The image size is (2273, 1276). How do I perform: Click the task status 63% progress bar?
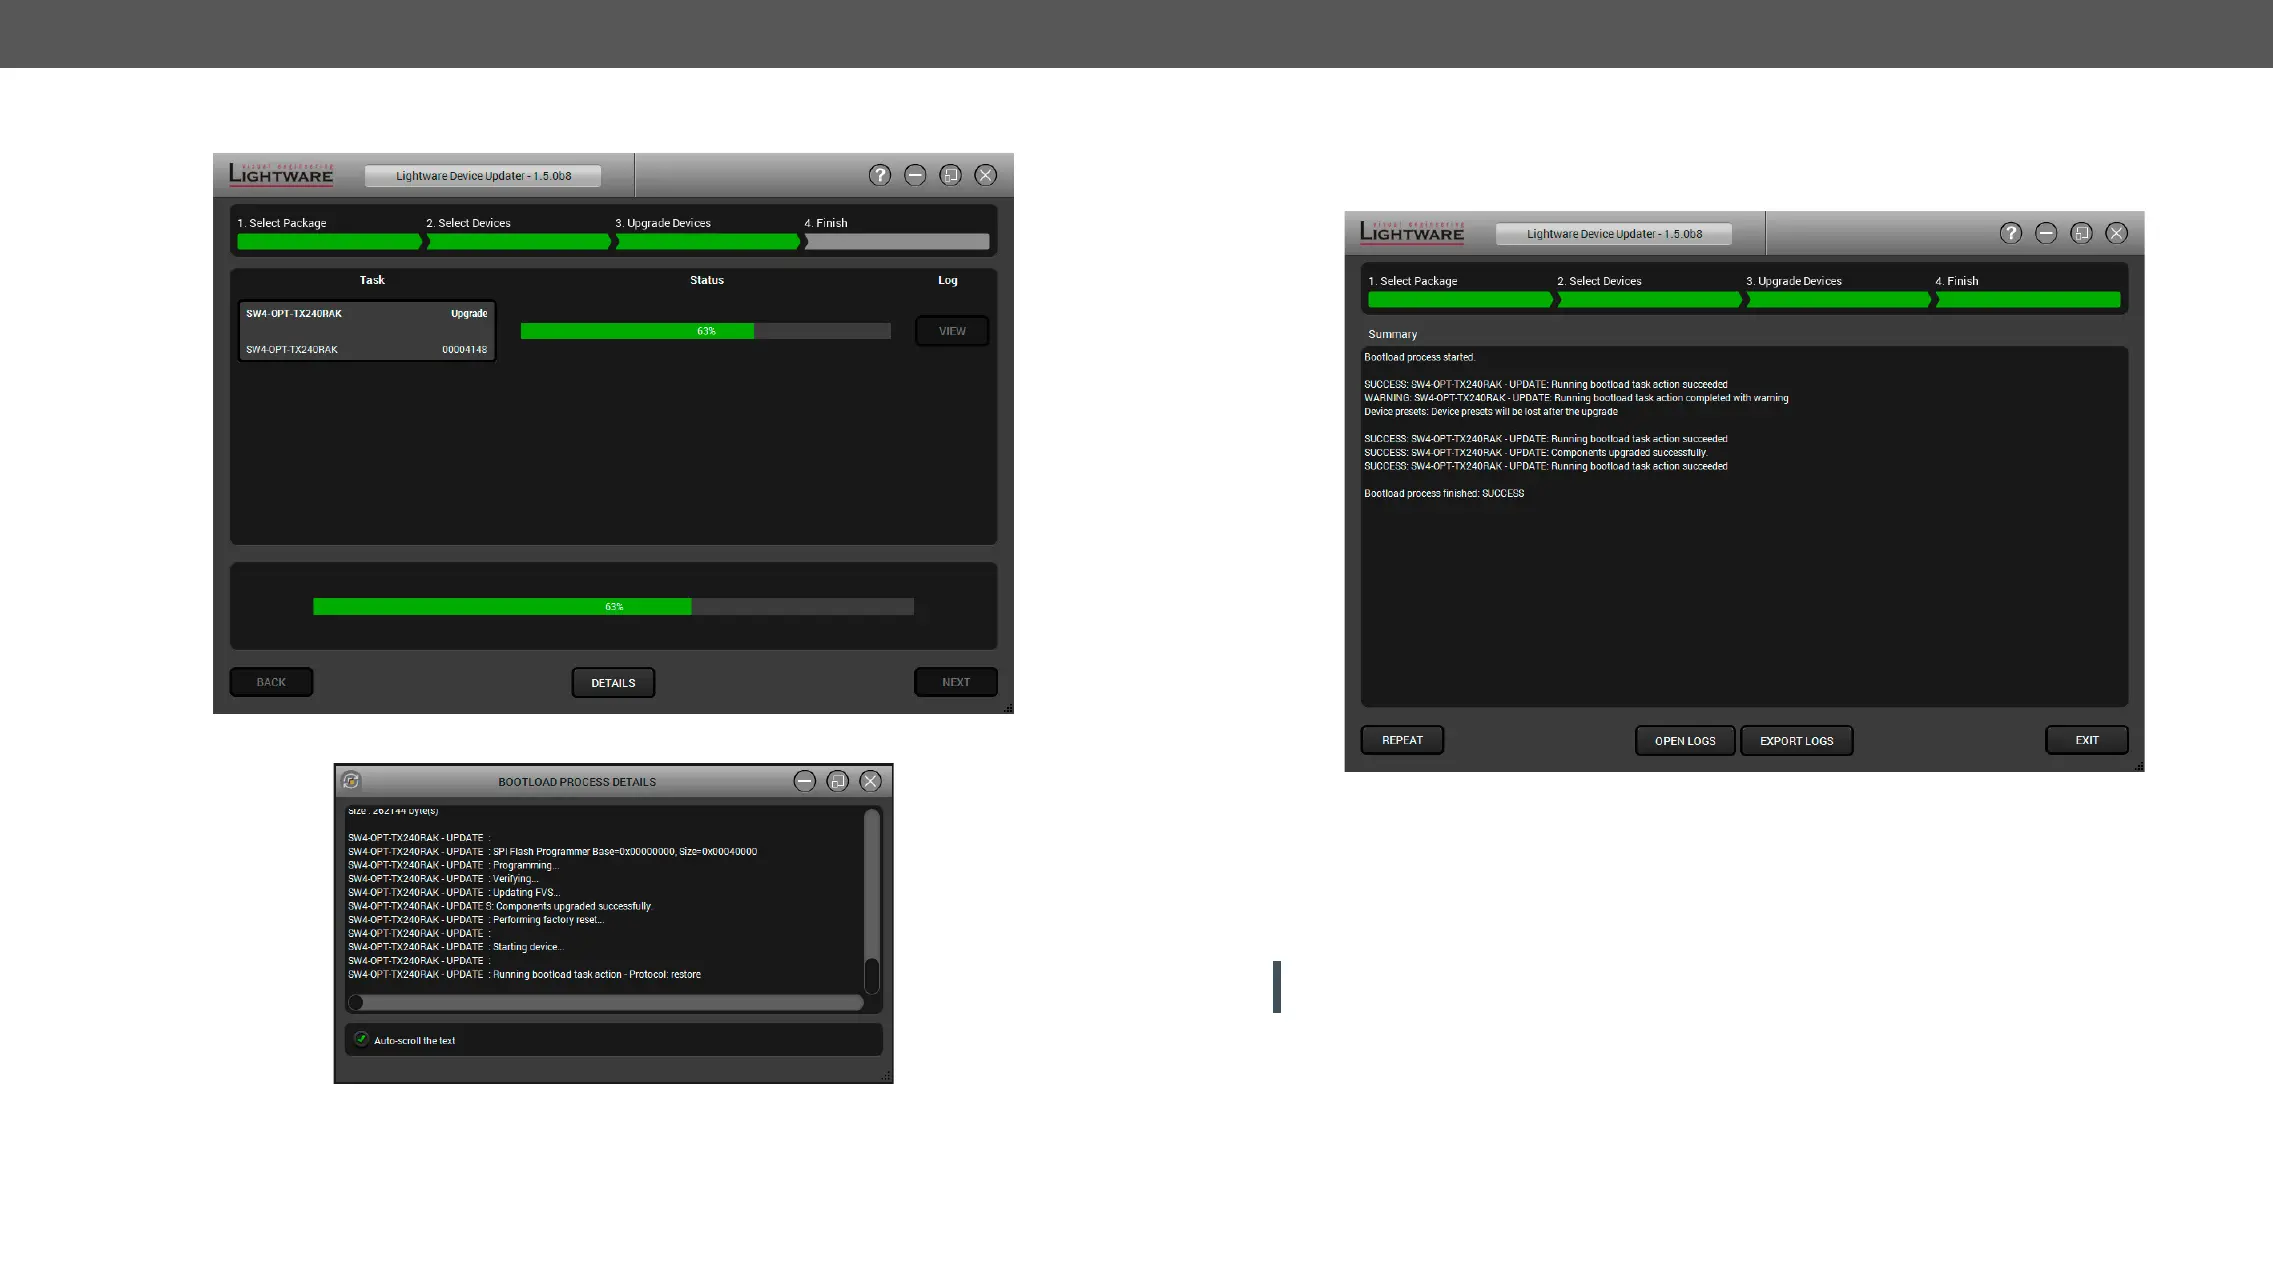point(706,331)
